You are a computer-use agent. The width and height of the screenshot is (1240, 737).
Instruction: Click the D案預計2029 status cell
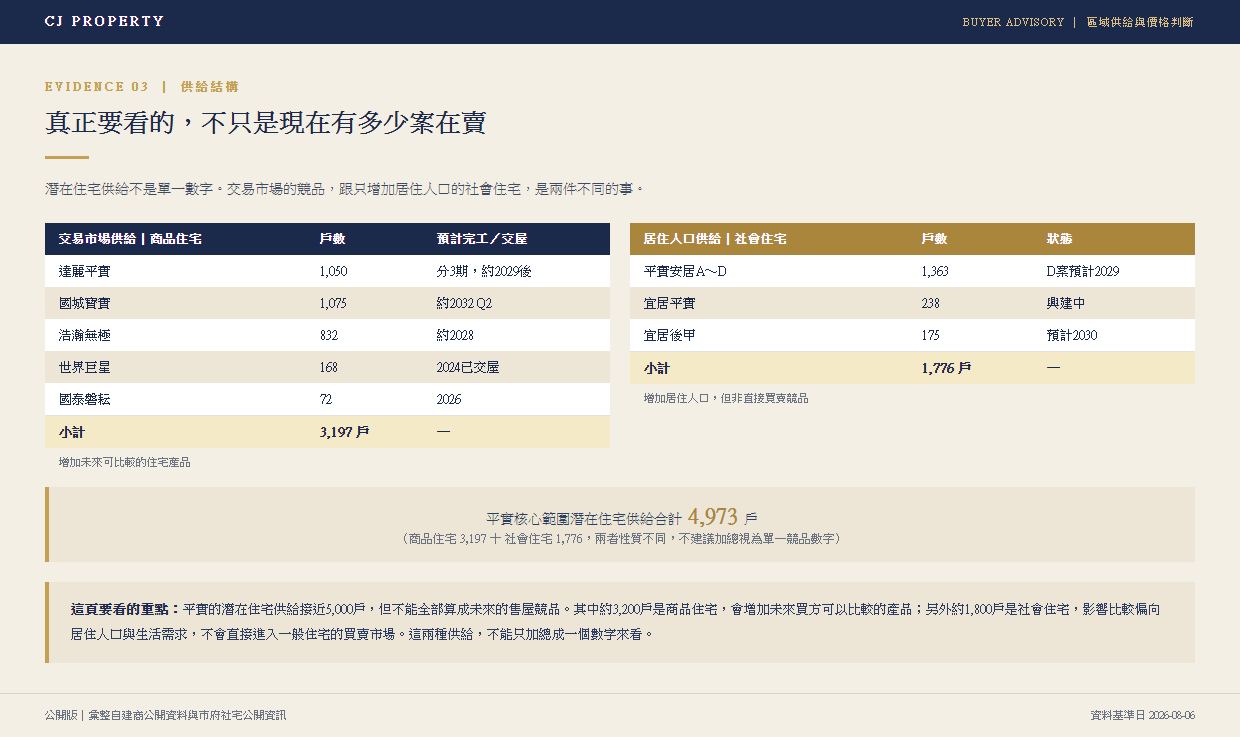(1083, 271)
